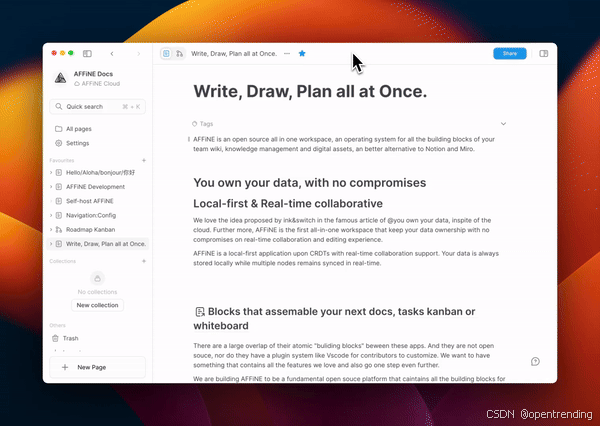Switch to edgeless mode icon
Viewport: 600px width, 426px height.
179,54
